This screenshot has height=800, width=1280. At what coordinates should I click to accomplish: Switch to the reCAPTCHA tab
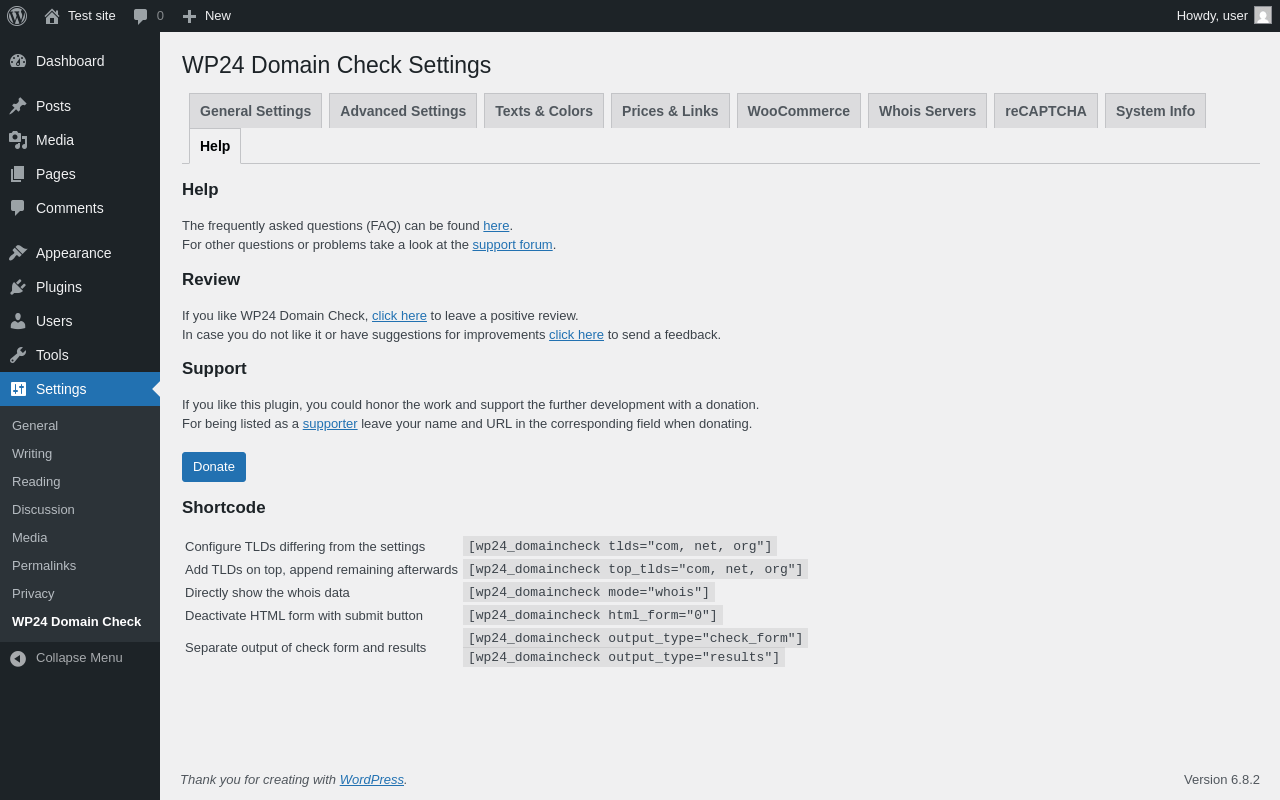coord(1046,111)
